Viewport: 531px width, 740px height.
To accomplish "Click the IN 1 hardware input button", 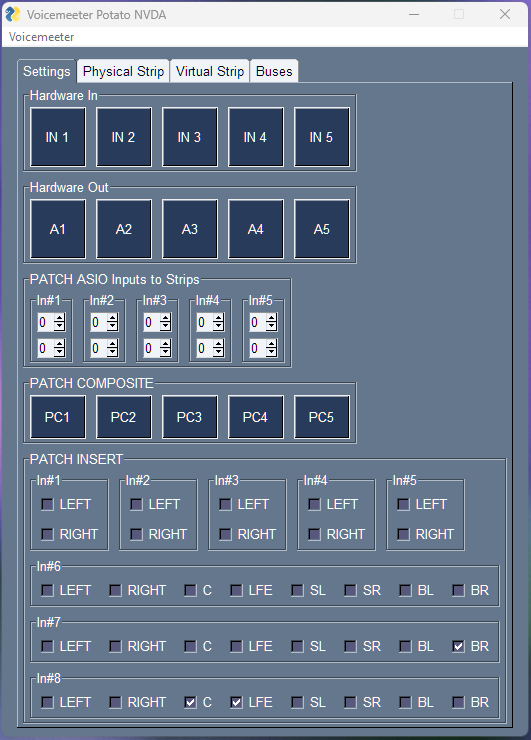I will 58,137.
